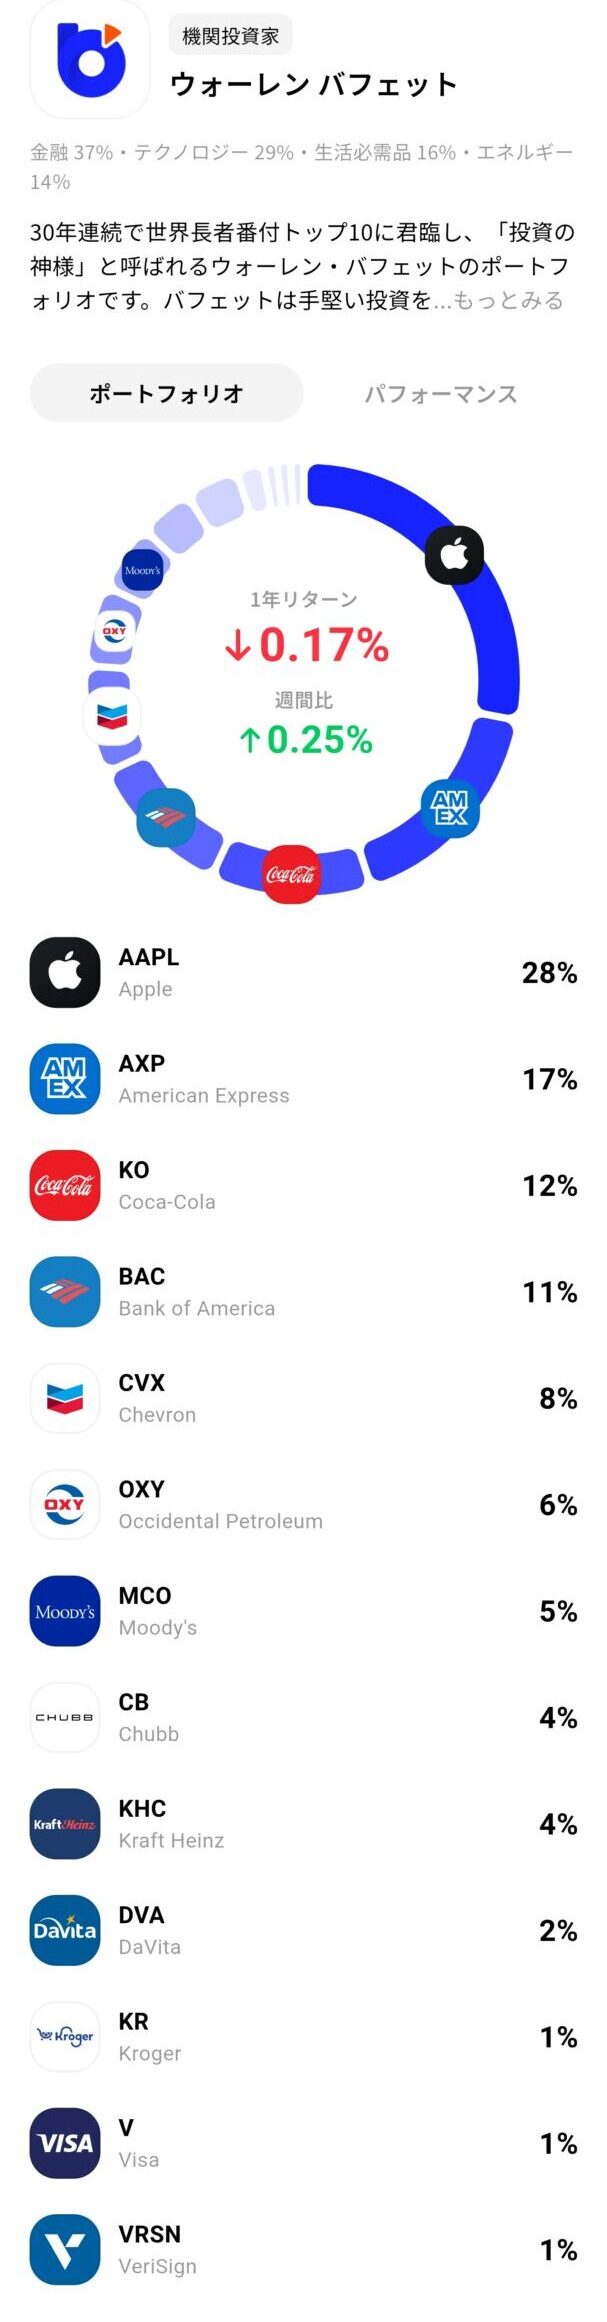
Task: Tap the Visa logo icon
Action: 65,2143
